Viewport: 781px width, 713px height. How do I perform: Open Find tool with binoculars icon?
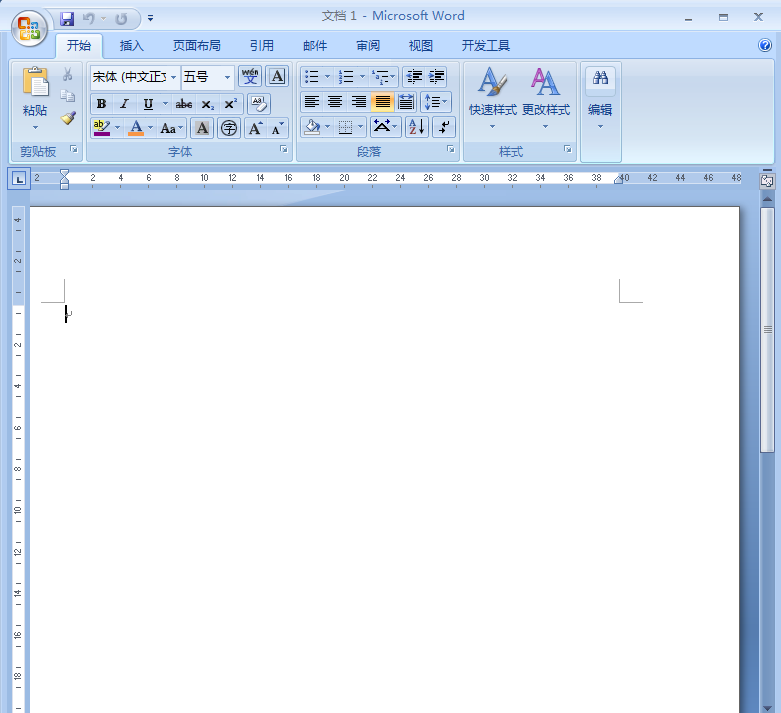tap(600, 78)
